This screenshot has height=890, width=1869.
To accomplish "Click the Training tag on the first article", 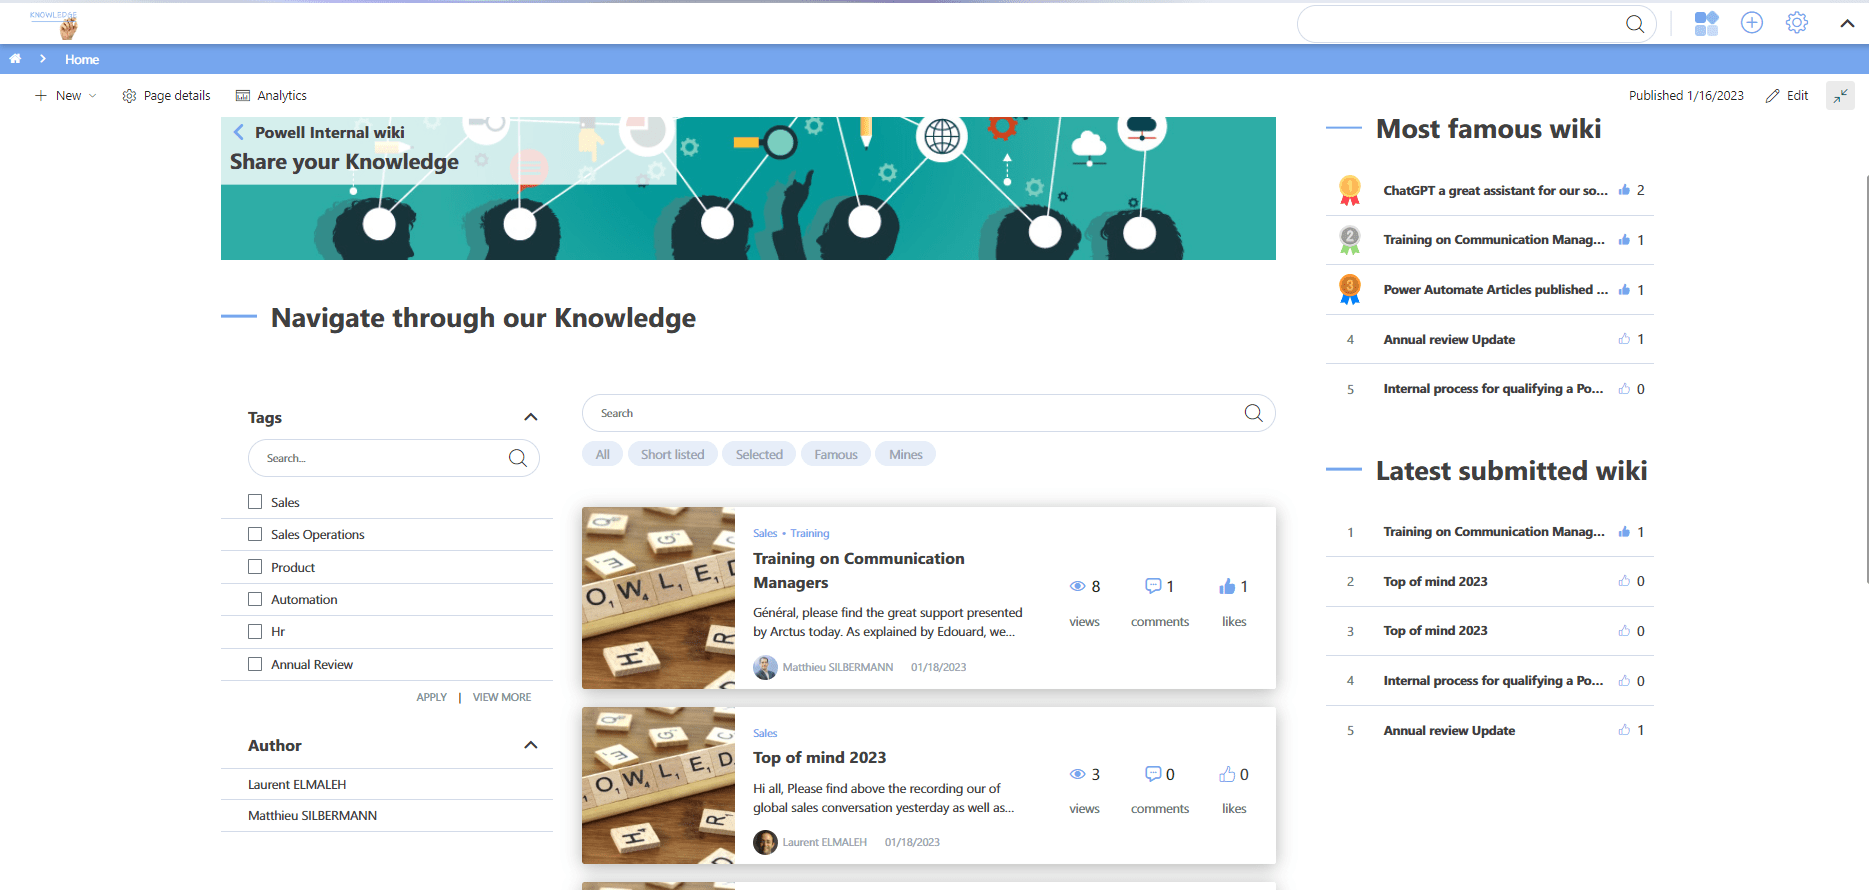I will click(810, 533).
